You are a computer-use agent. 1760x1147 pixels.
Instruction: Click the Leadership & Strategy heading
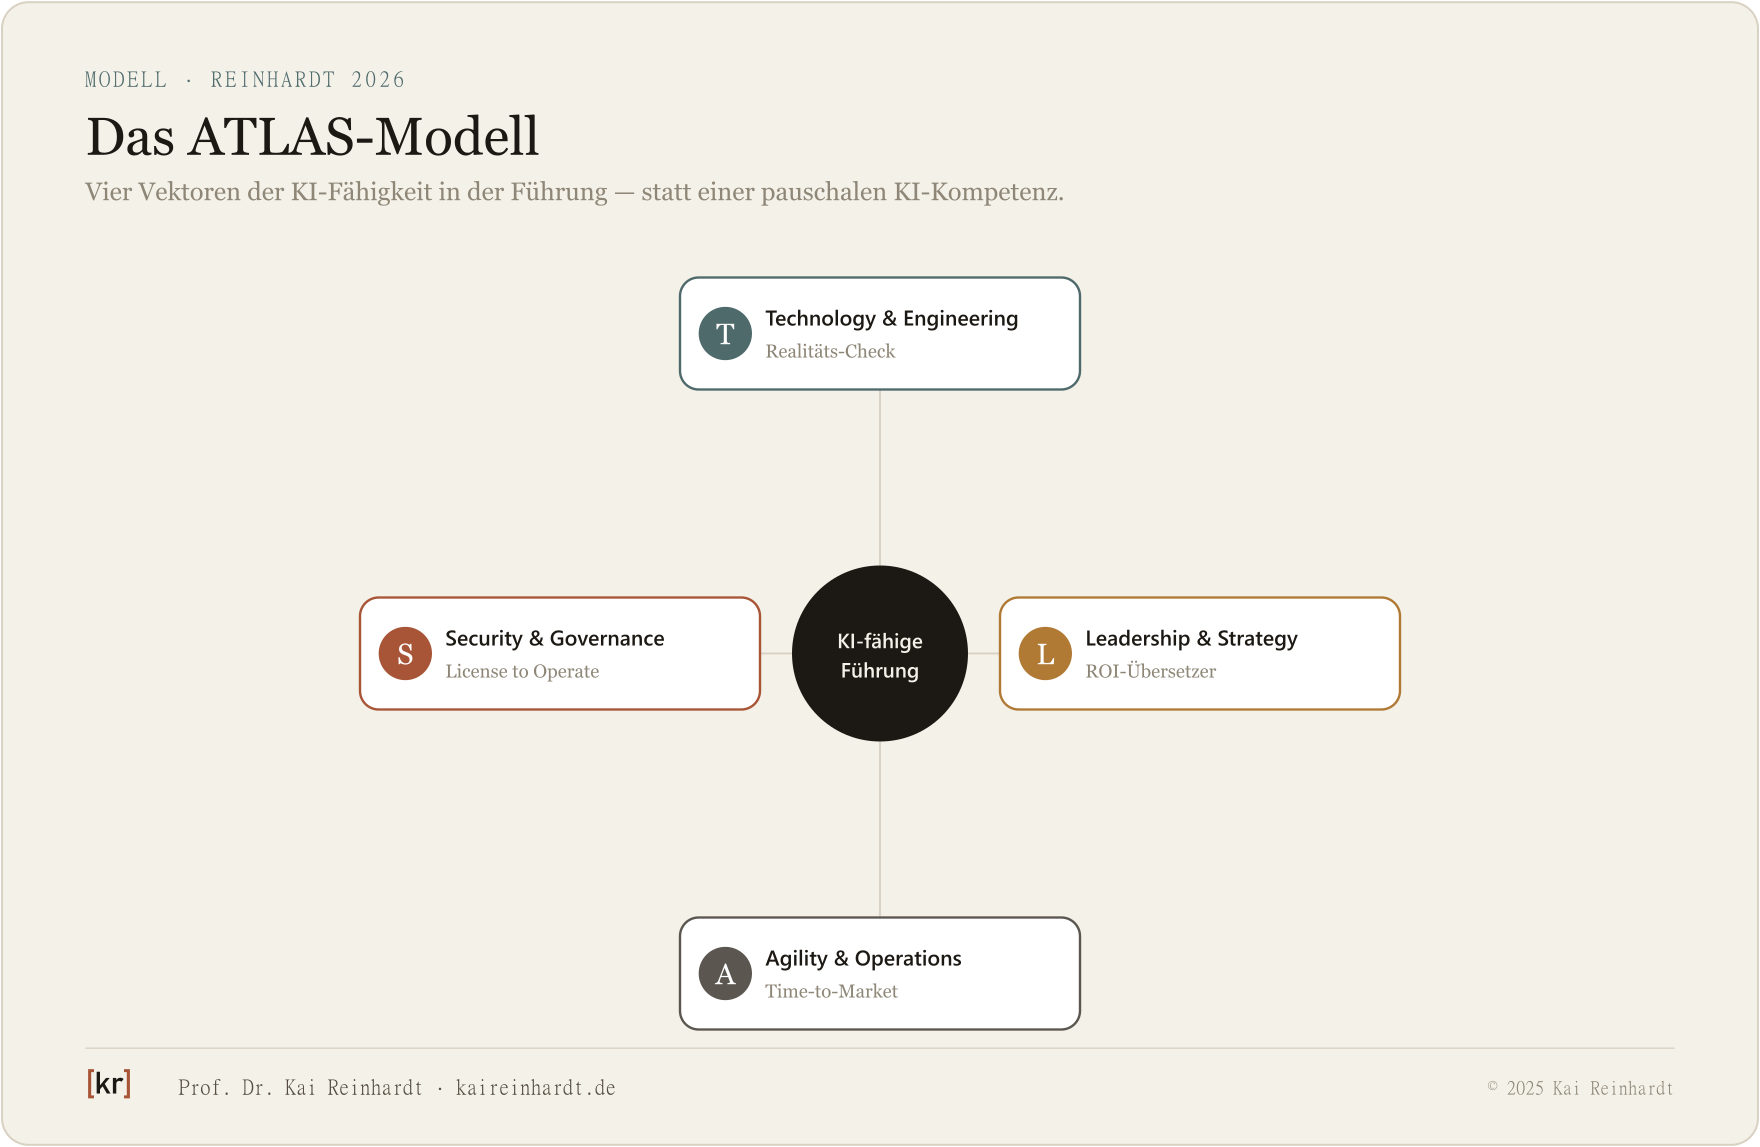click(x=1192, y=639)
